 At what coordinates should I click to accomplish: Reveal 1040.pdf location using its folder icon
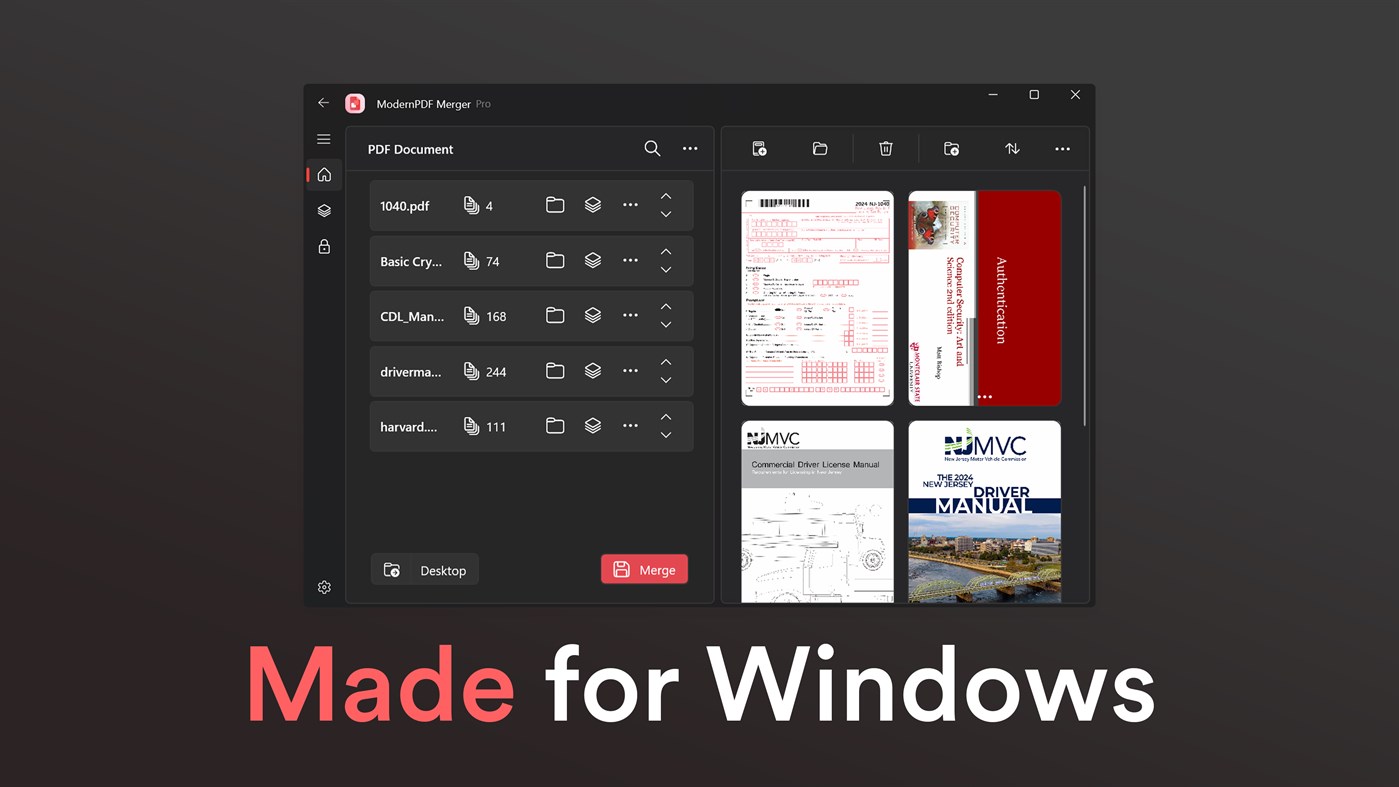point(555,203)
